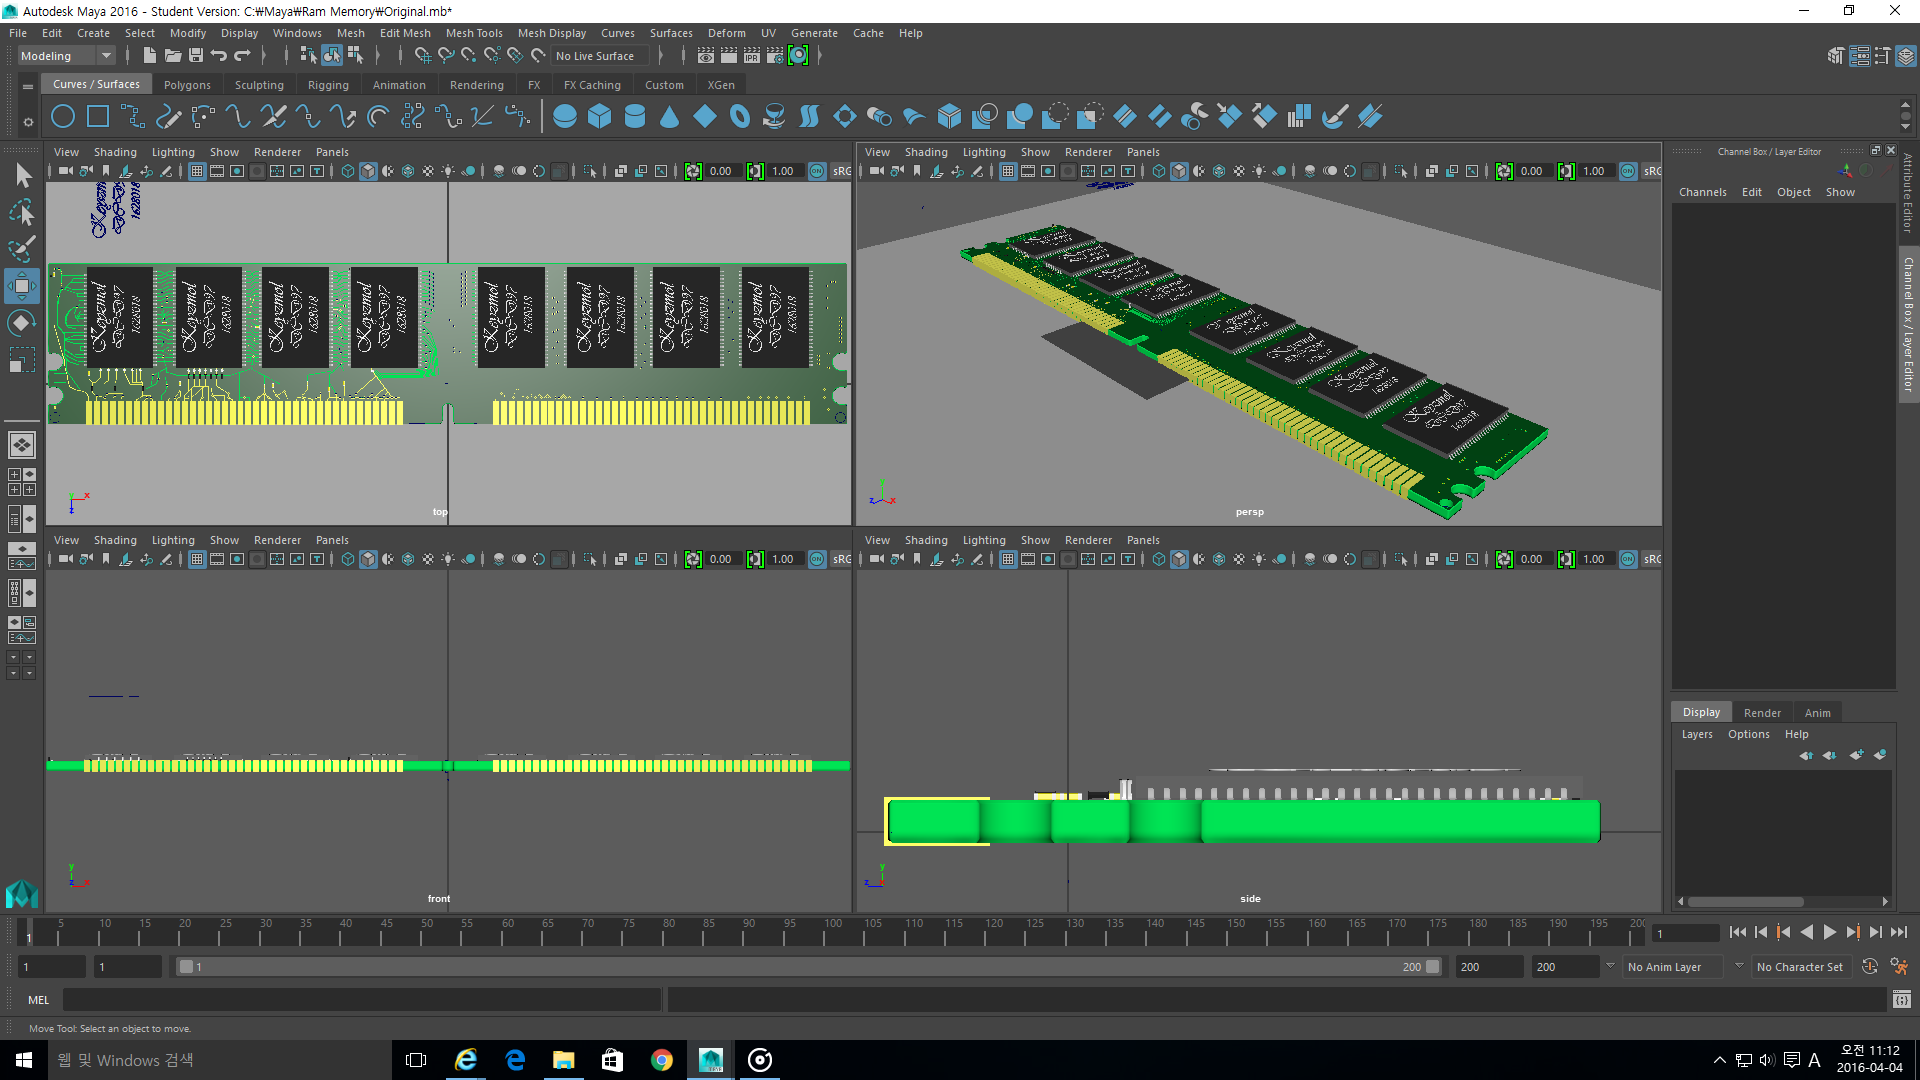Toggle snap to grids
Image resolution: width=1920 pixels, height=1080 pixels.
click(x=423, y=56)
